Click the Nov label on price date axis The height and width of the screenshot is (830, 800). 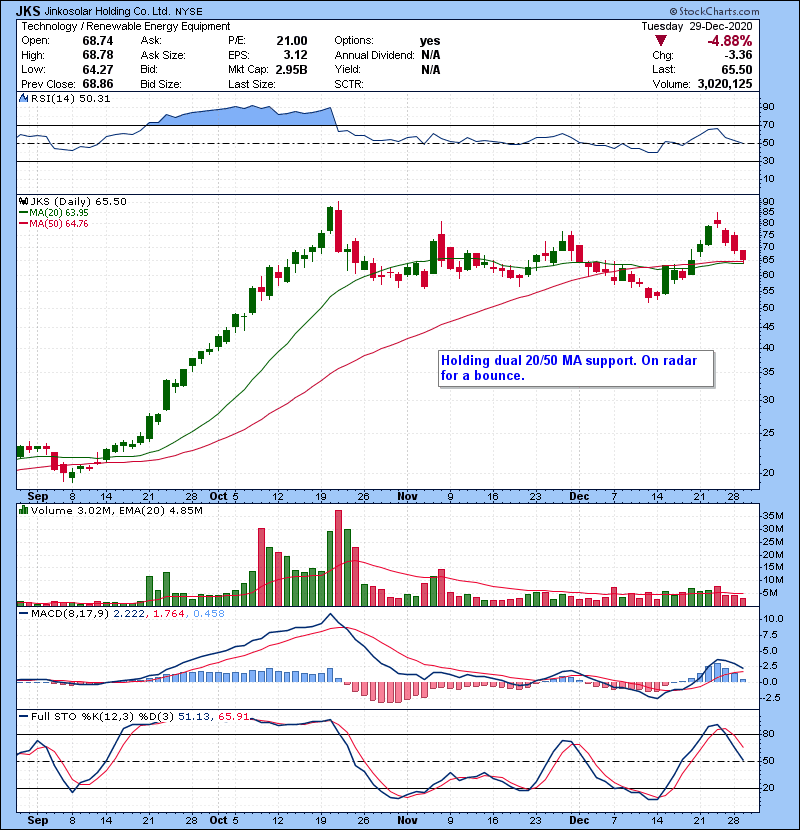[406, 495]
